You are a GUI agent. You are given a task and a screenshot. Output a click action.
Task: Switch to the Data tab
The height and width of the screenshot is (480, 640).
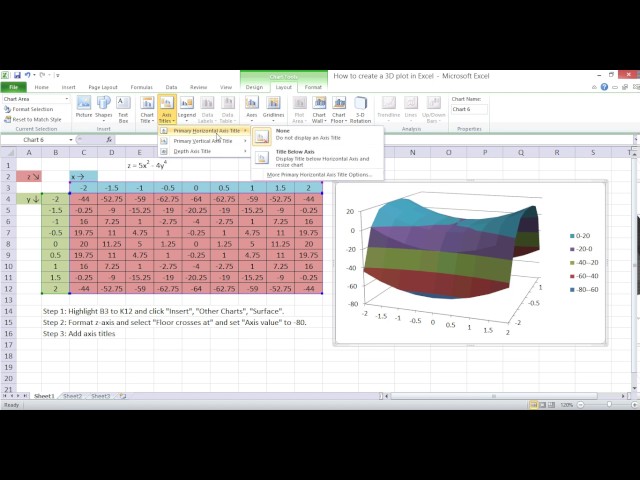coord(171,87)
